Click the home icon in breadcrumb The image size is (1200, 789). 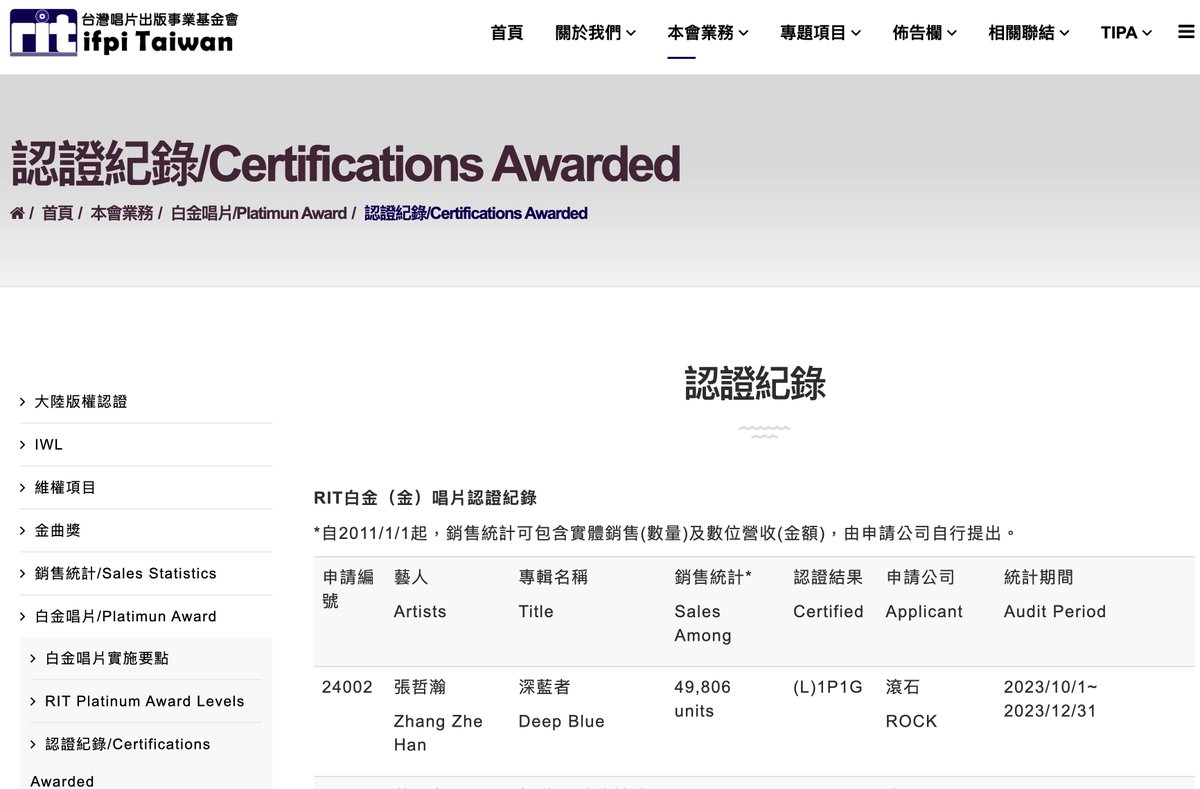click(17, 213)
